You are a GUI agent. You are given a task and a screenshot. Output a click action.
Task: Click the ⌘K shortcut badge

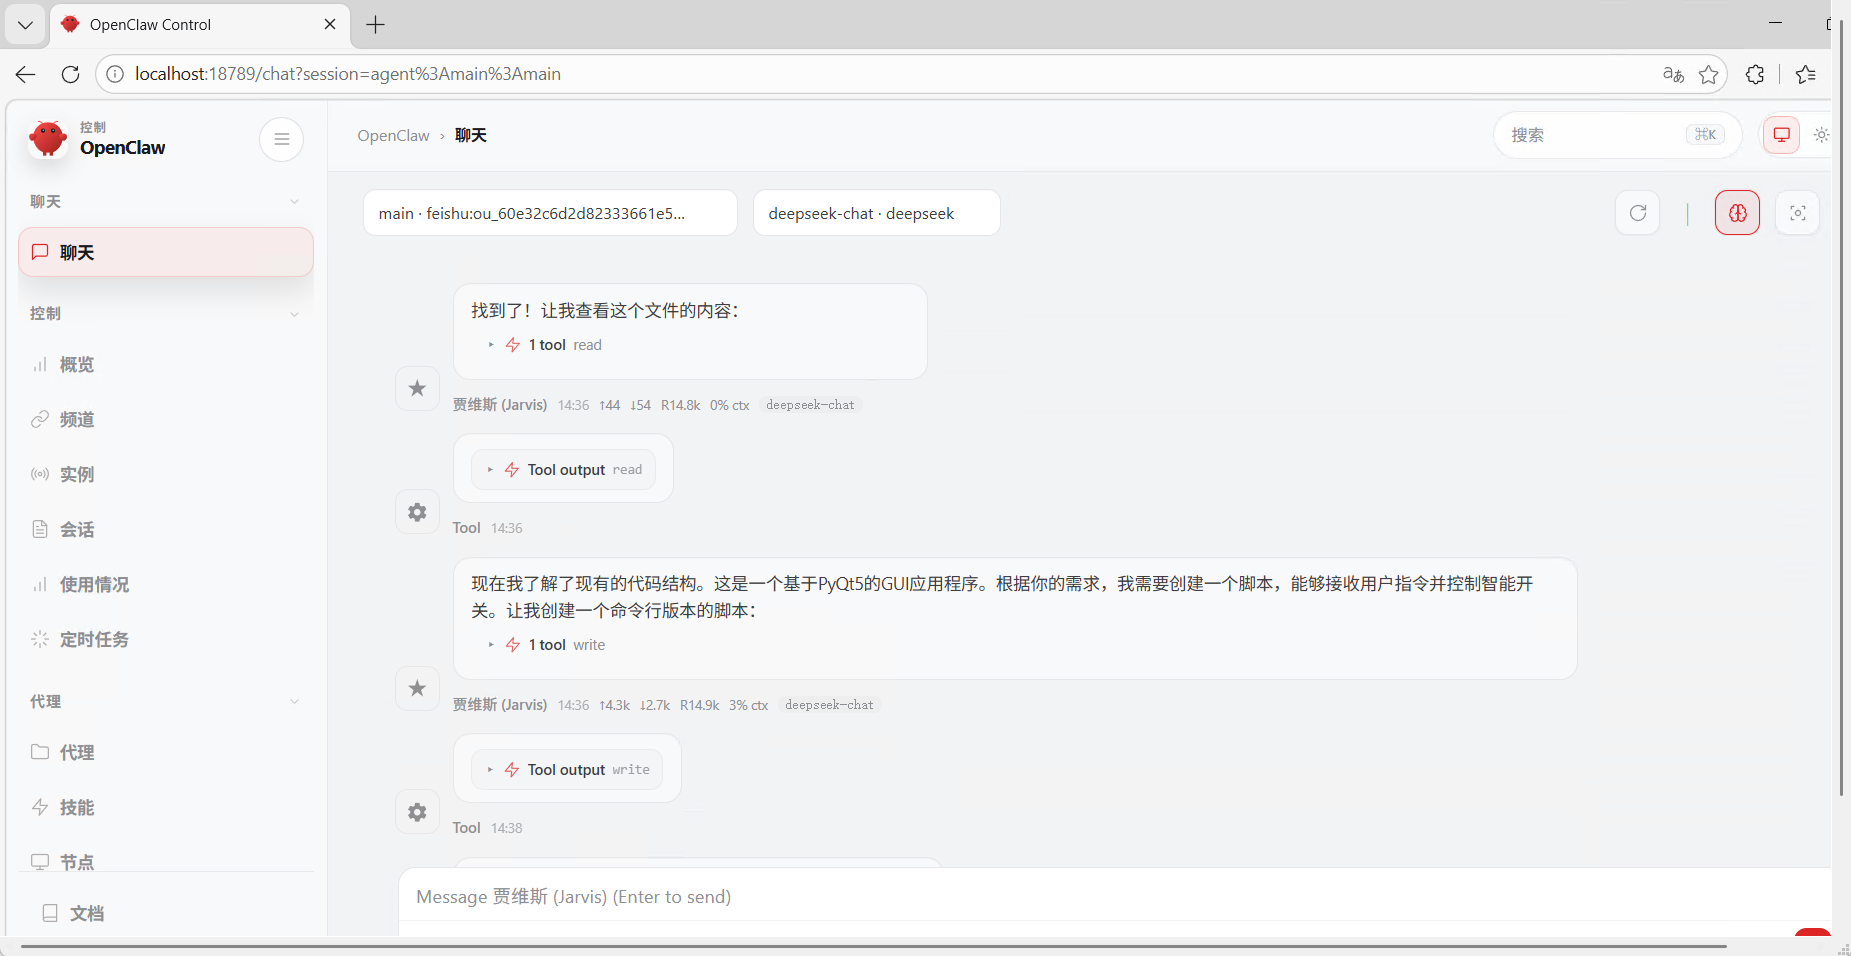(x=1705, y=135)
